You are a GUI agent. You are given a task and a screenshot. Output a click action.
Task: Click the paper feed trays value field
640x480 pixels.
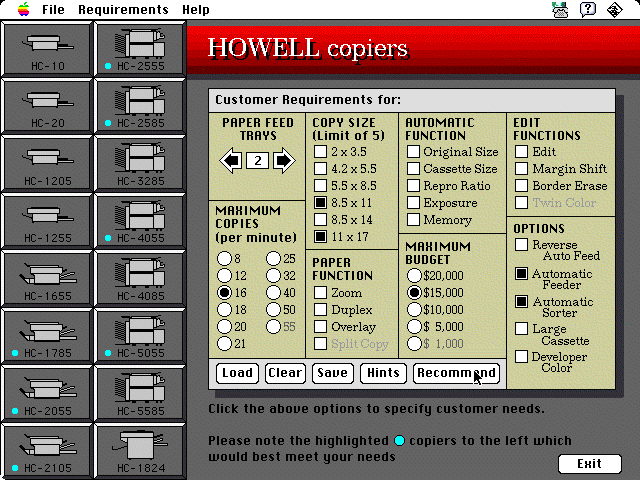258,160
